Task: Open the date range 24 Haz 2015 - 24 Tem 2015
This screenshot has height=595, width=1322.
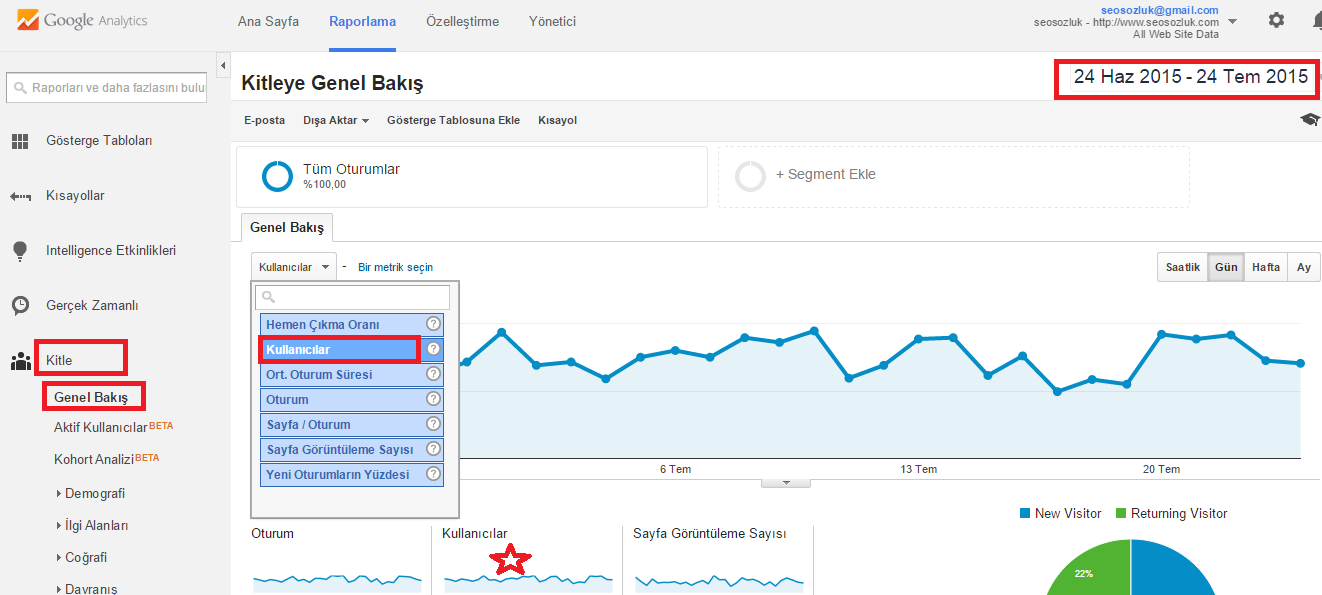Action: point(1190,77)
